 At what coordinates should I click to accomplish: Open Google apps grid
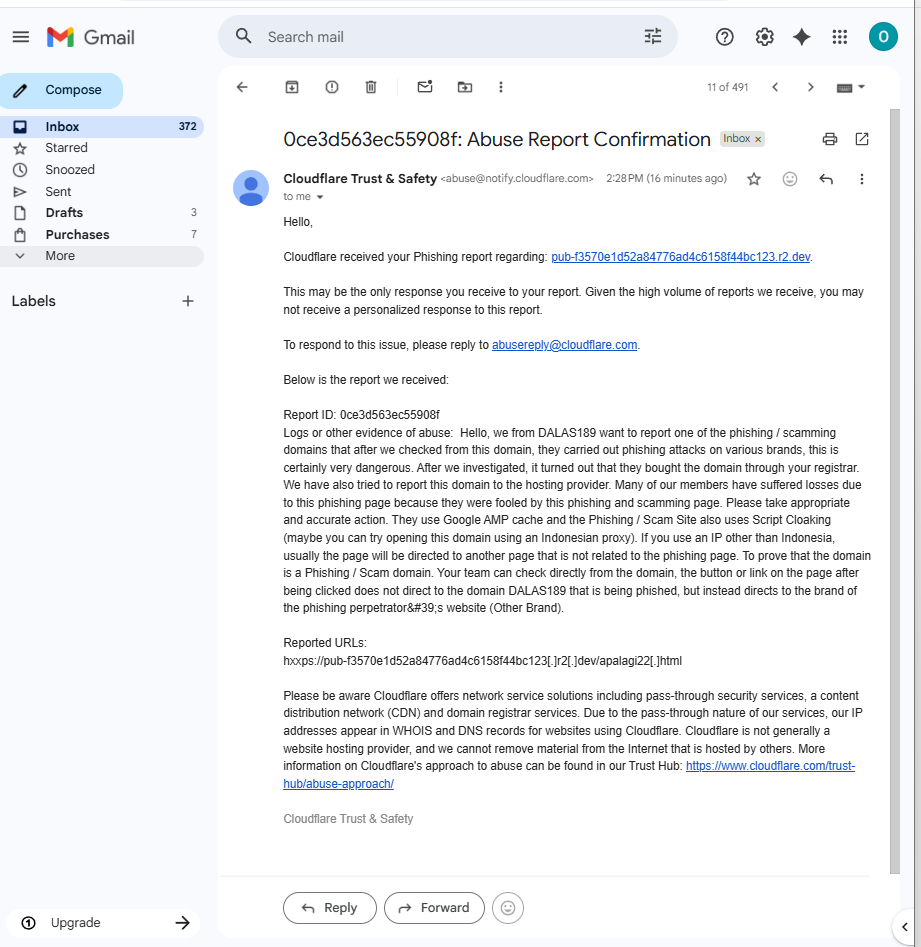click(x=839, y=37)
